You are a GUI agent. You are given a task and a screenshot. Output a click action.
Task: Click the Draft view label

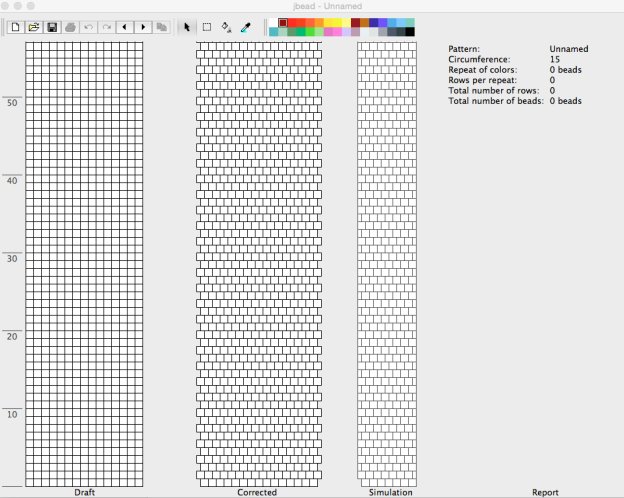click(84, 492)
